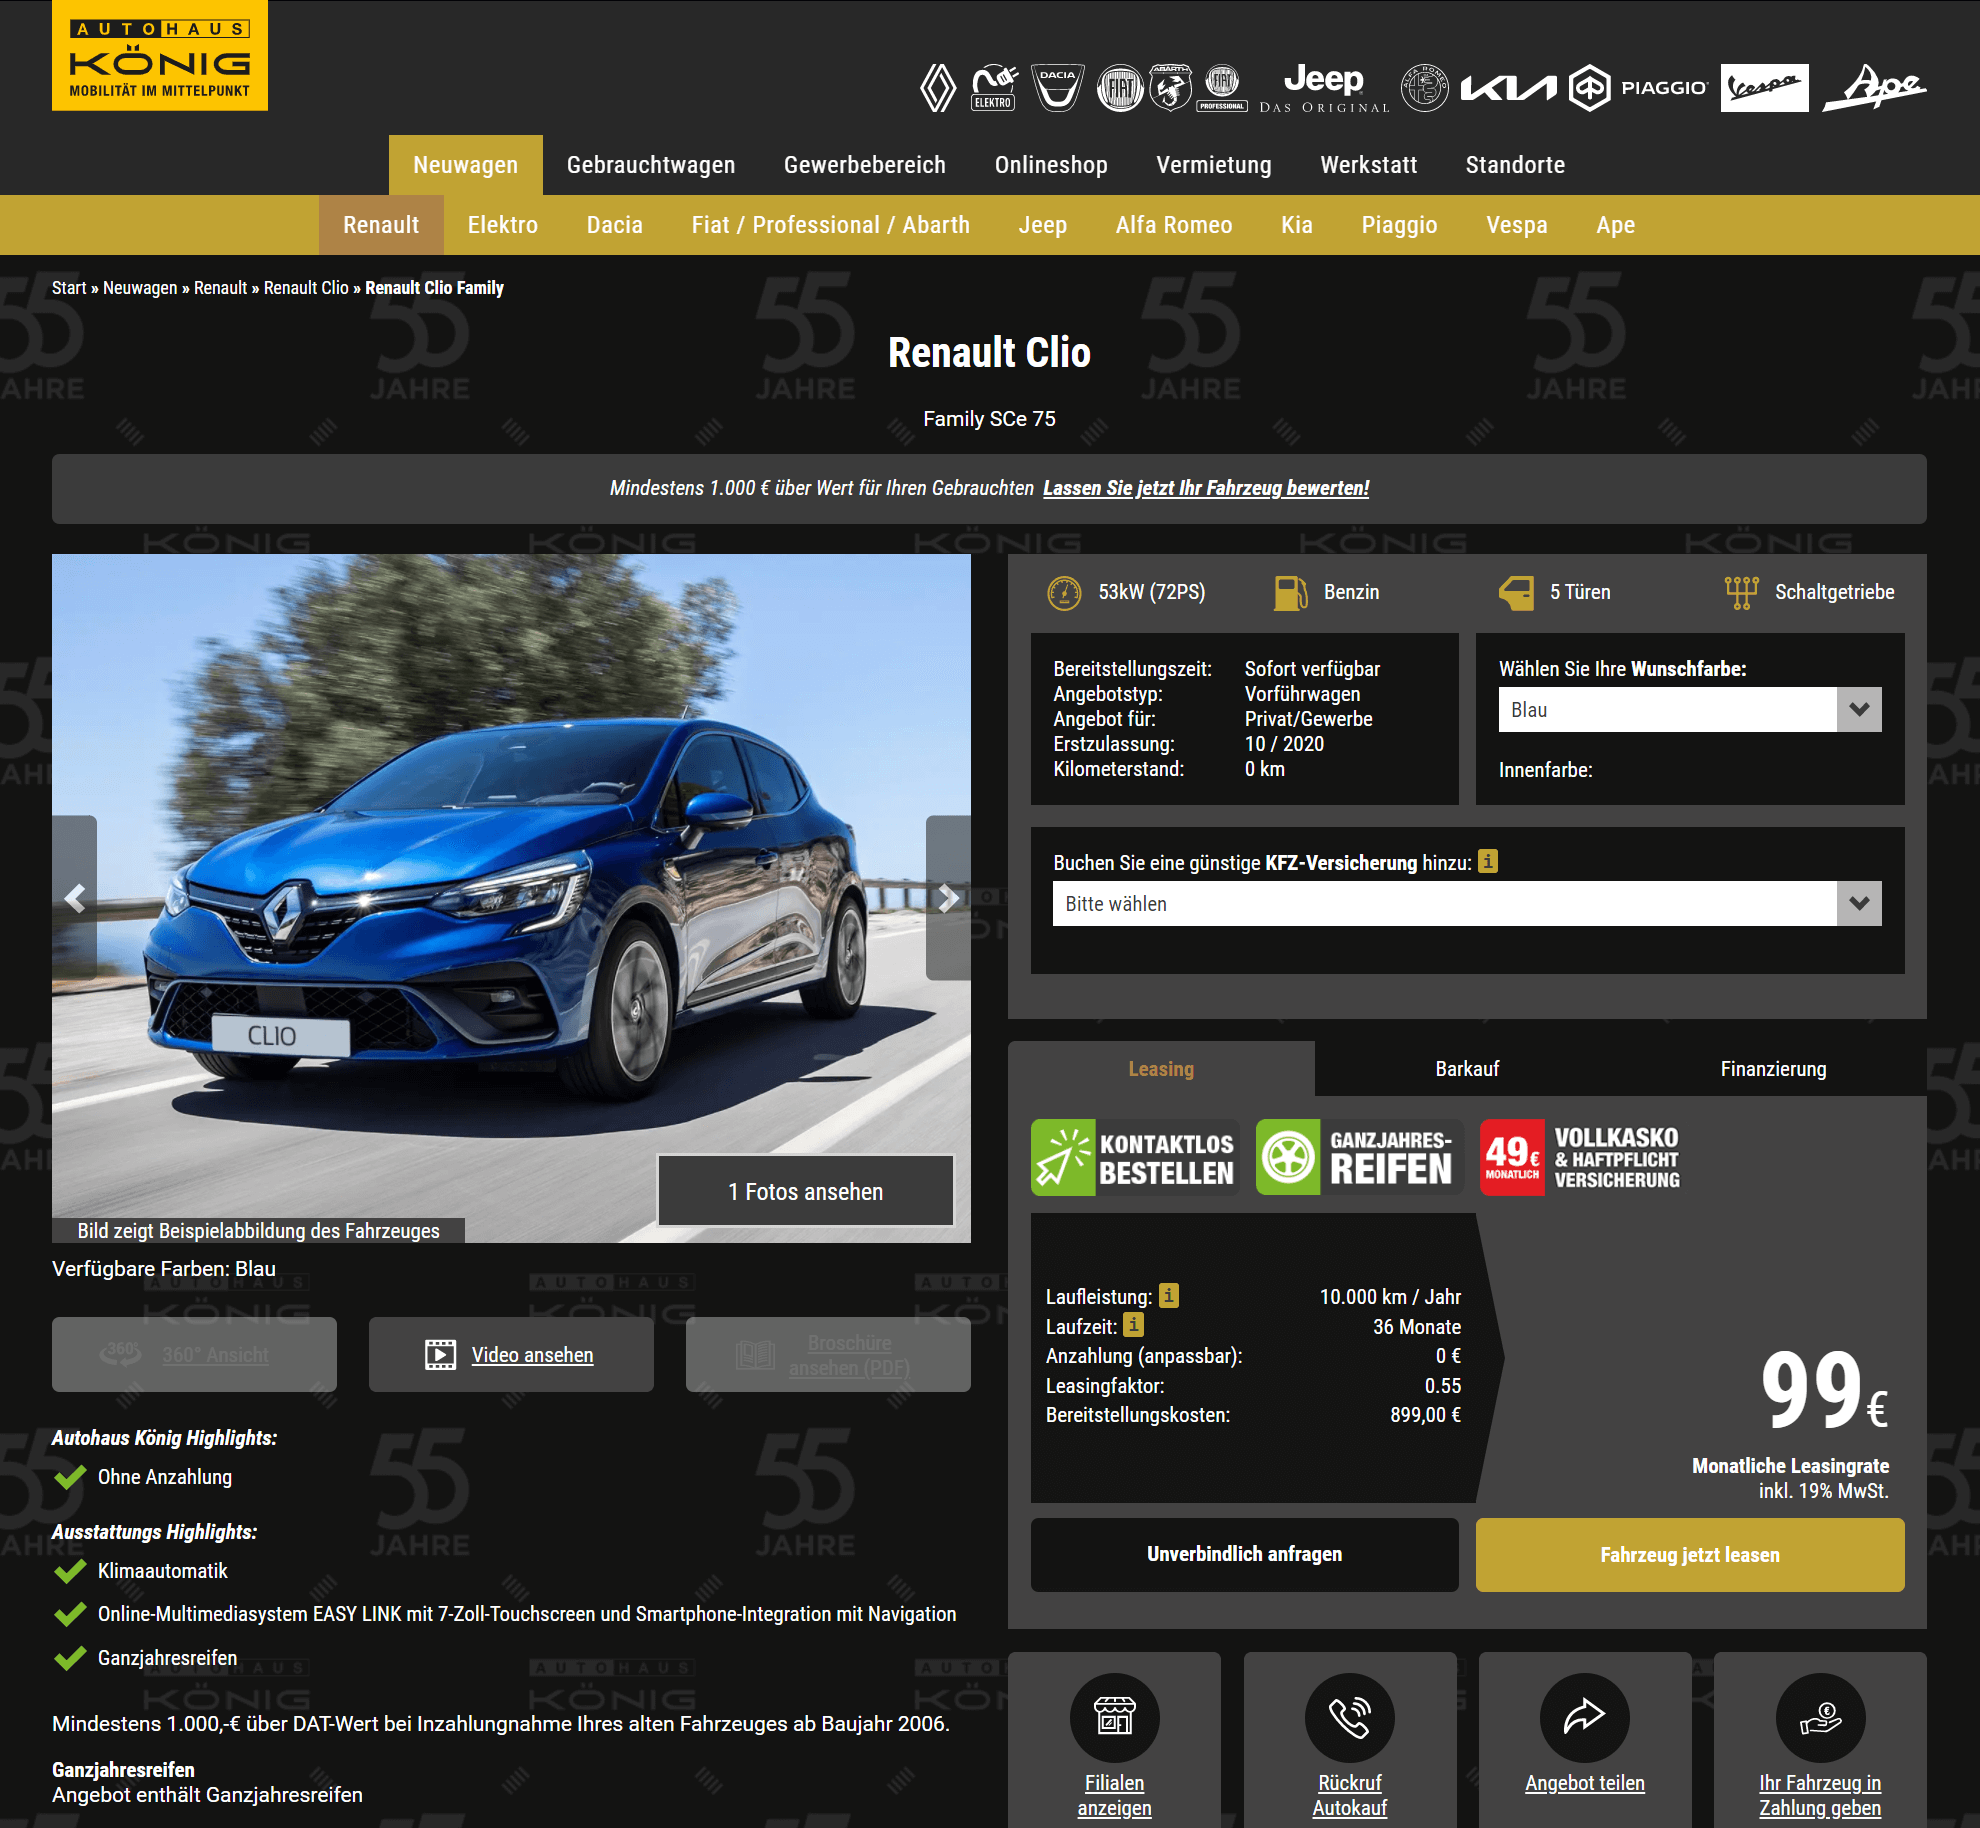Open the Fiat brand logo
Screen dimensions: 1980x1828
click(1120, 88)
